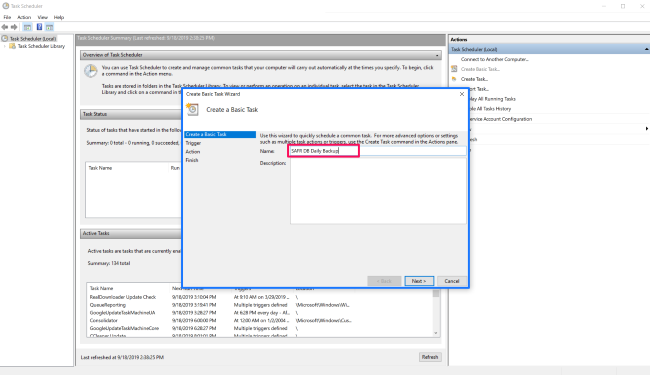Click the Summary: 134 total text
Screen dimensions: 650x375
(x=109, y=264)
